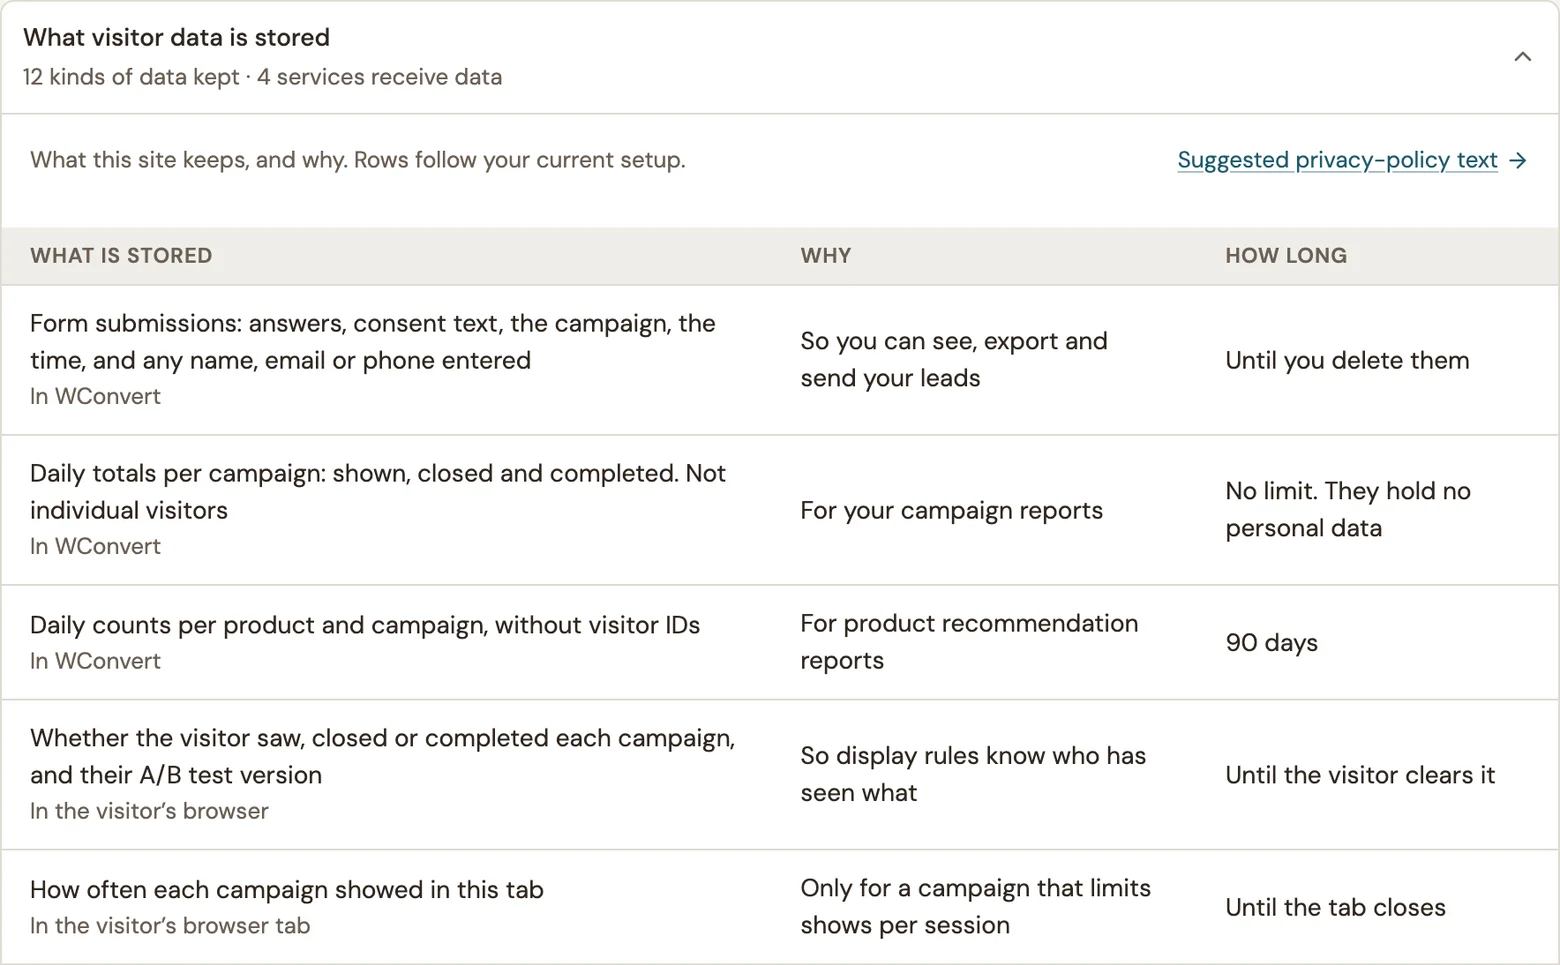Click the HOW LONG column header
Viewport: 1560px width, 965px height.
click(x=1286, y=255)
